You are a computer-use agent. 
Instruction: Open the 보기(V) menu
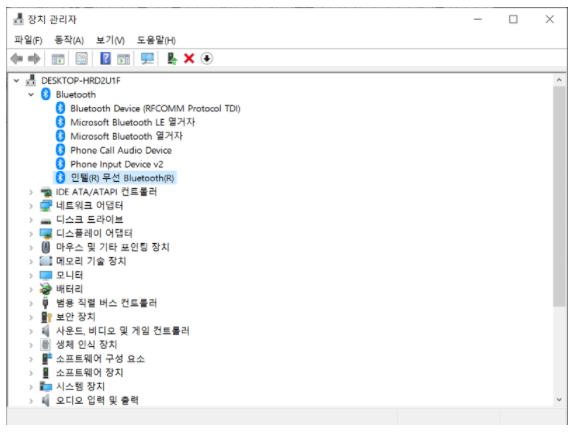tap(110, 40)
